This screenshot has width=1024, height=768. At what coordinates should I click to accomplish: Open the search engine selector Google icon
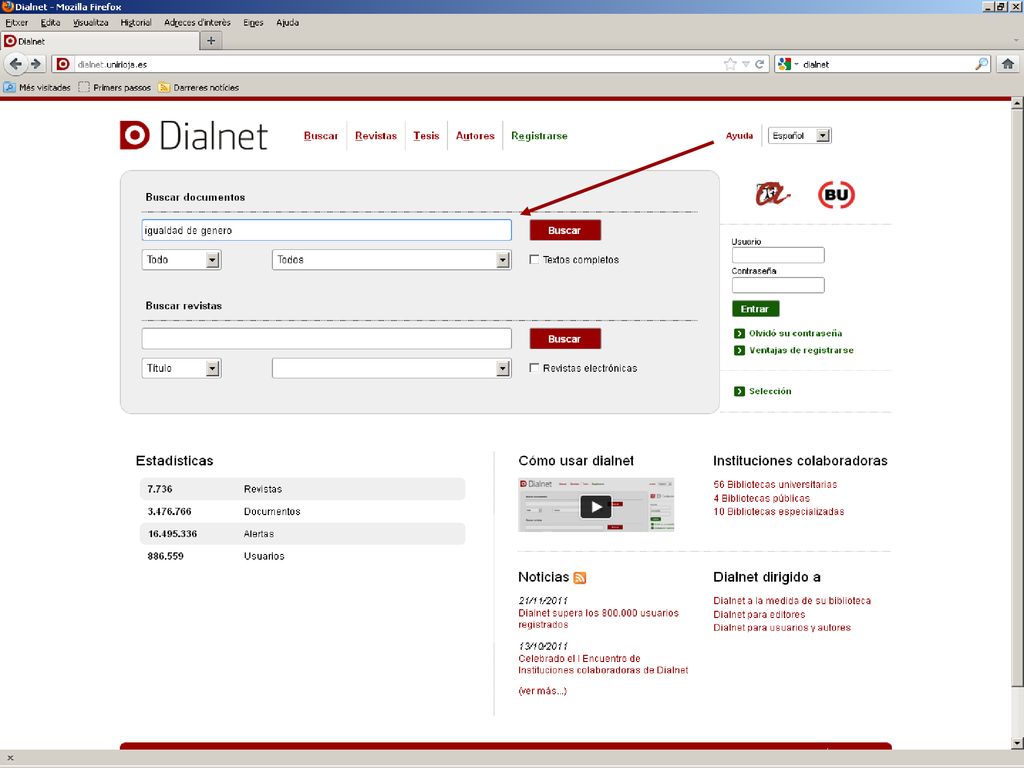pos(786,64)
